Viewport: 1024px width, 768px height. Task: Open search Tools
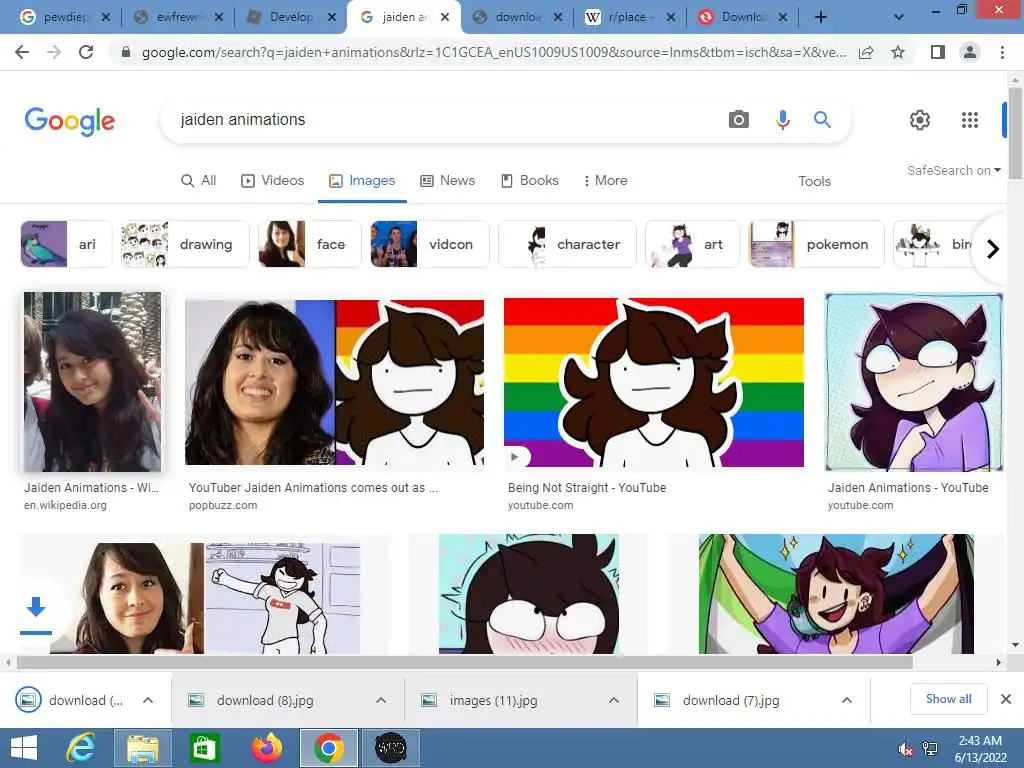[x=814, y=181]
